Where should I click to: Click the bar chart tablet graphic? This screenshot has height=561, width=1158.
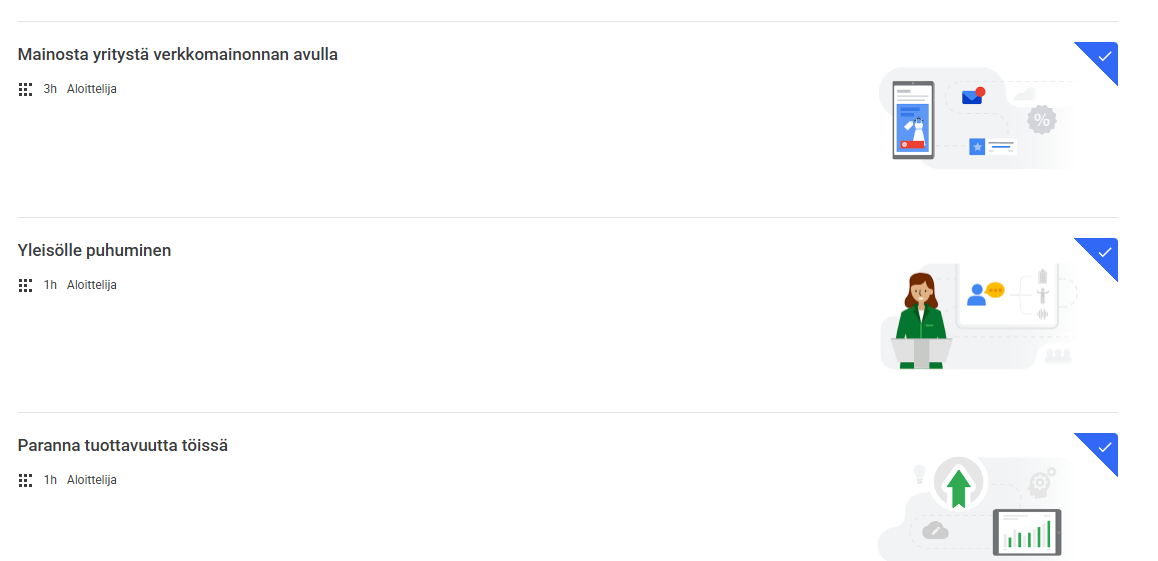[1027, 532]
